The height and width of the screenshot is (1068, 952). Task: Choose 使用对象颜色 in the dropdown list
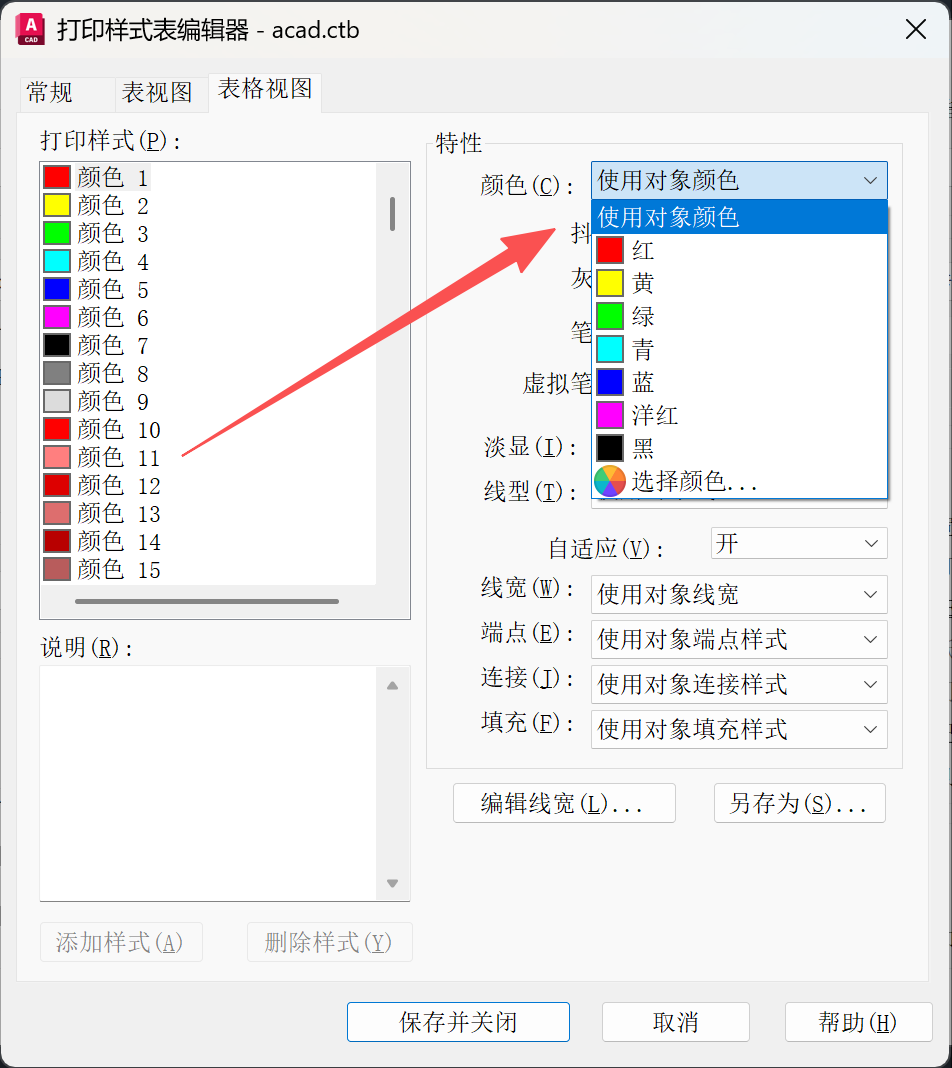(740, 217)
